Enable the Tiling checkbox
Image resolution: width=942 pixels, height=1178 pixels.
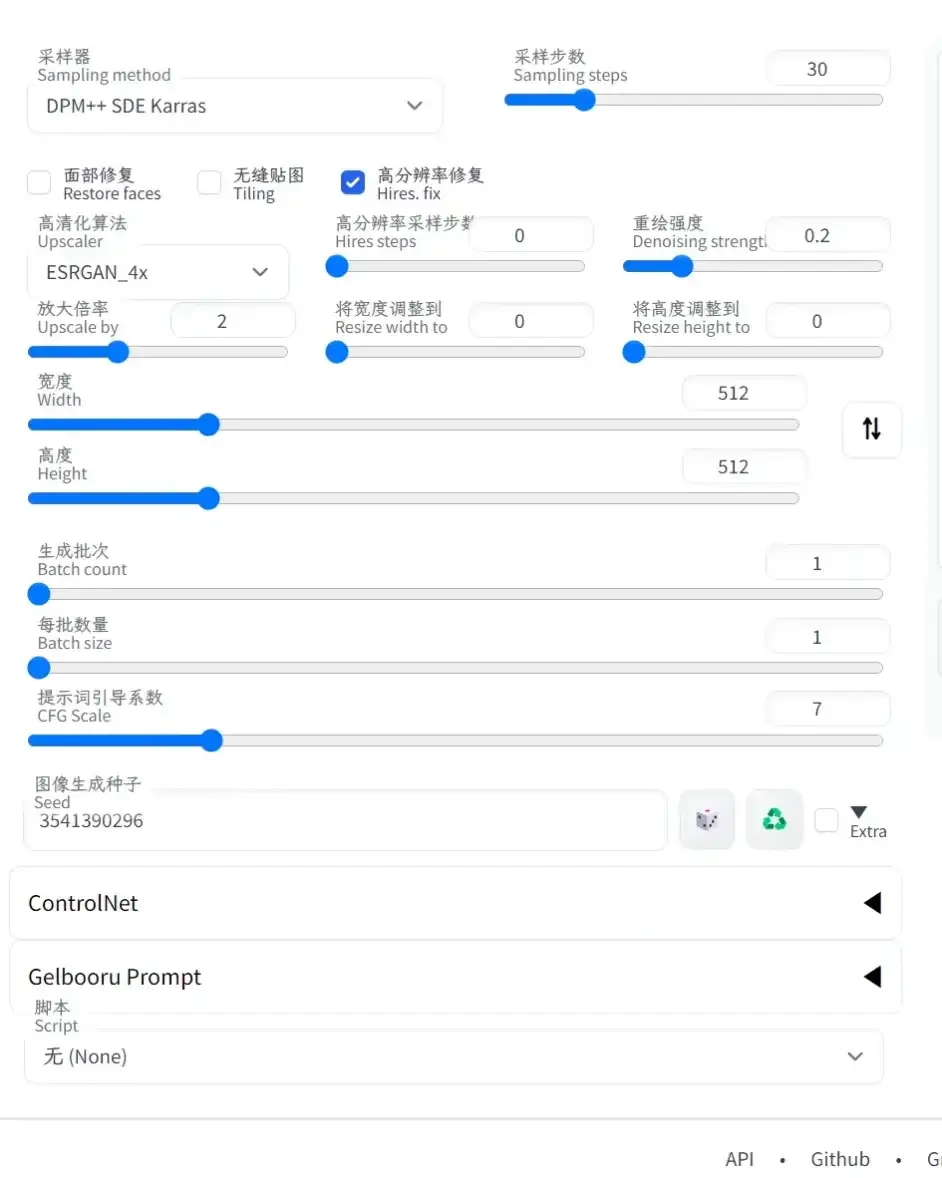tap(209, 183)
